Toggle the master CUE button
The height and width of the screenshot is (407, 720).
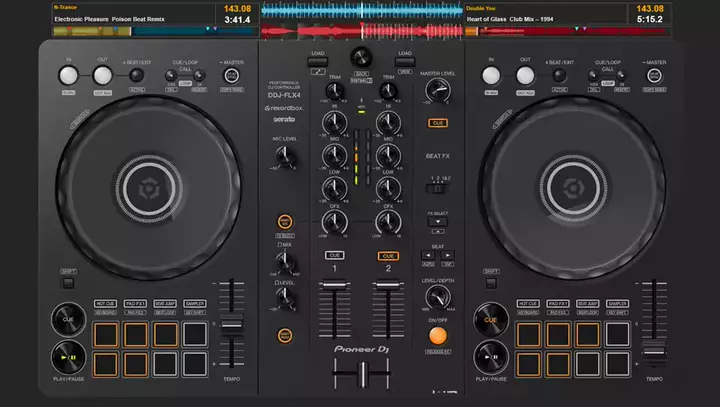pyautogui.click(x=438, y=123)
